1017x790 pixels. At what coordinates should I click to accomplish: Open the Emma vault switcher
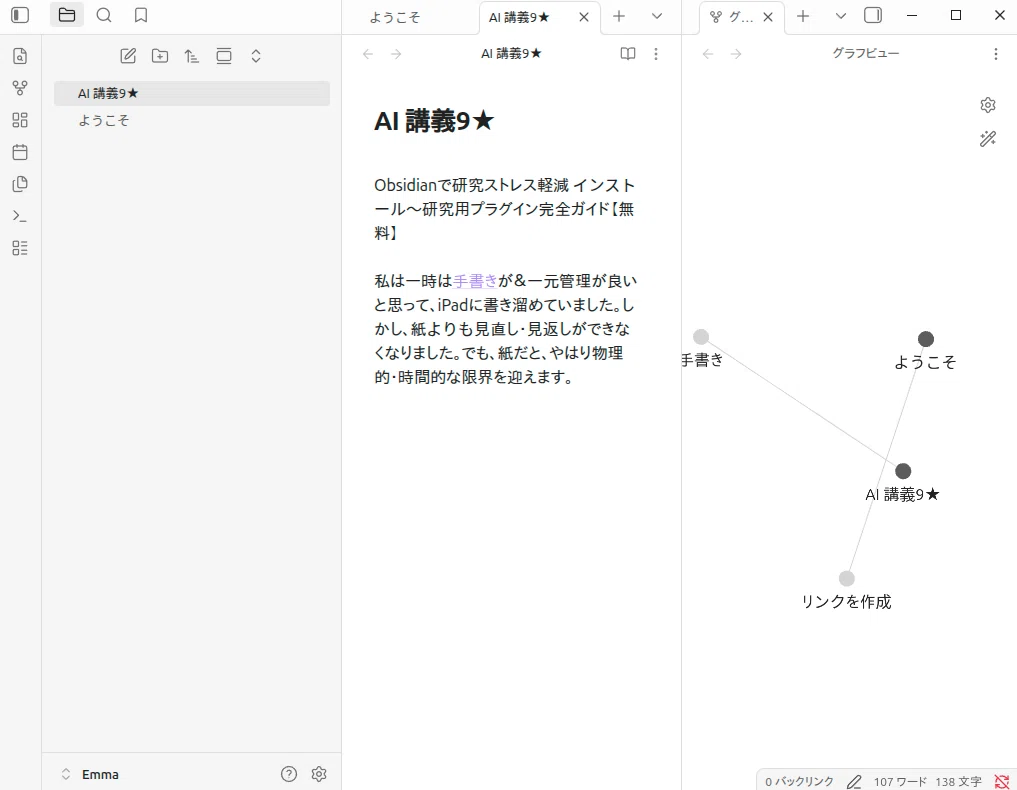click(91, 774)
